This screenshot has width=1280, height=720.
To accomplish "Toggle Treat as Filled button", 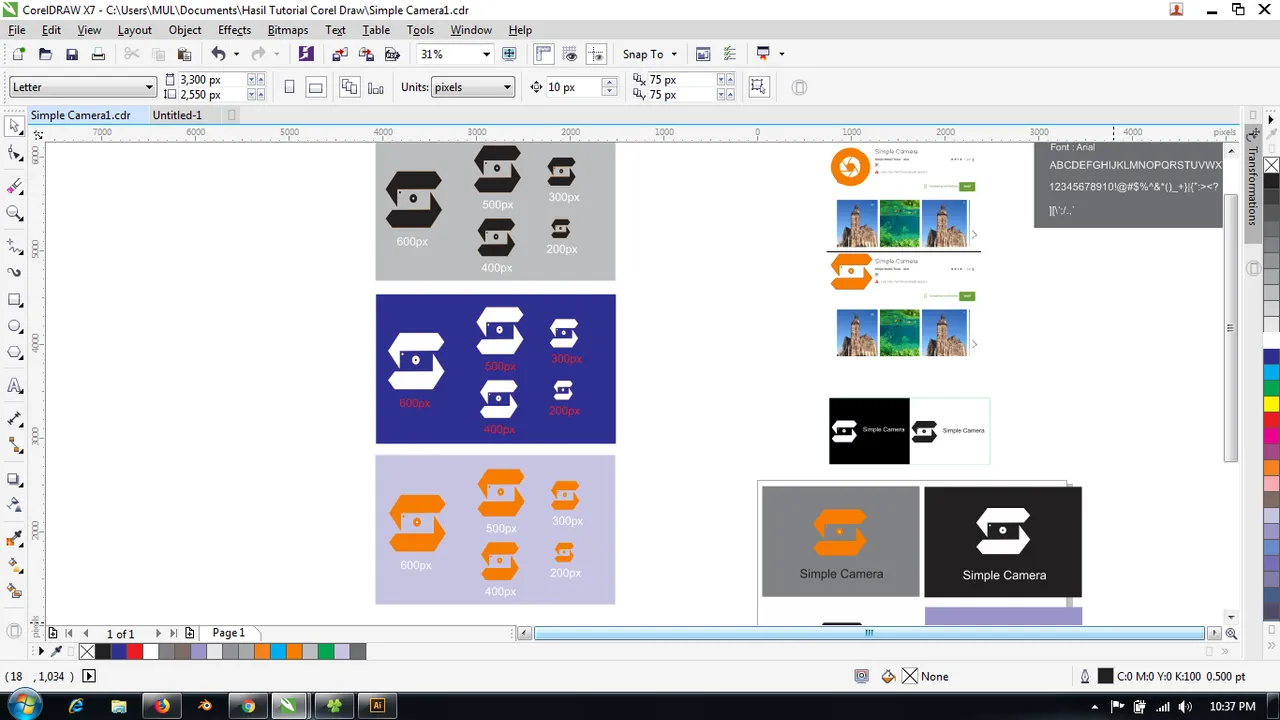I will click(x=758, y=87).
